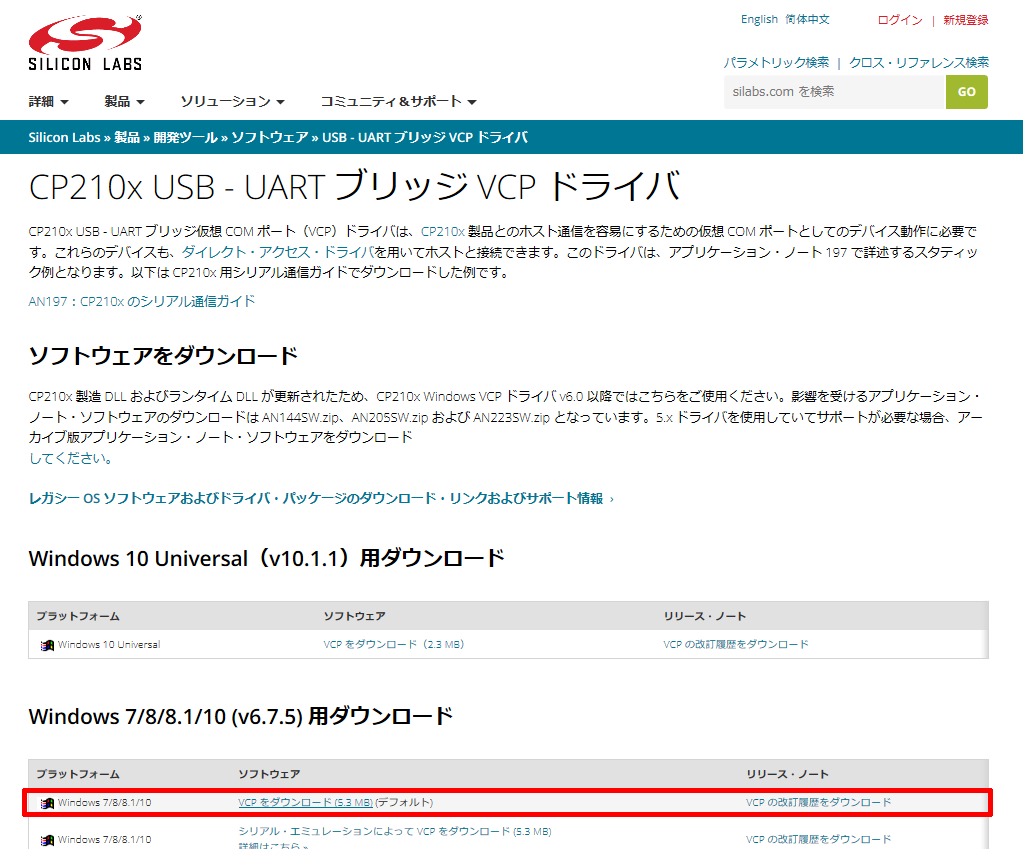Download the default VCP (5.3 MB)
Screen dimensions: 1023x849
(x=305, y=803)
